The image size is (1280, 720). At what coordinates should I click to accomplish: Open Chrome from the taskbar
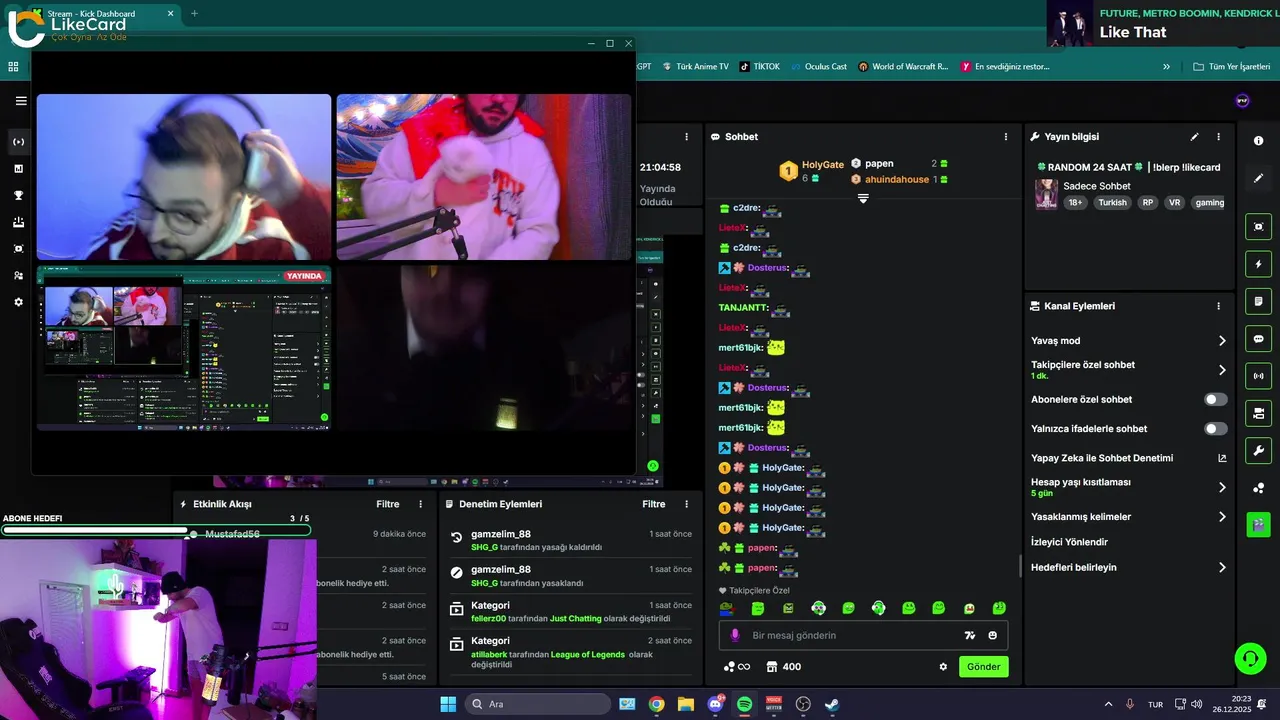(656, 704)
